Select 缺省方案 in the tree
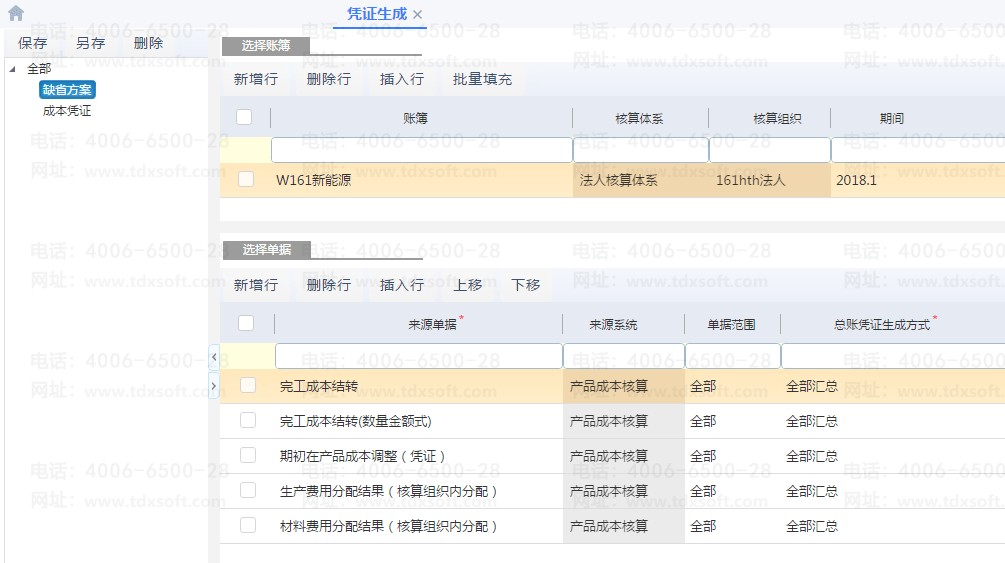Image resolution: width=1005 pixels, height=563 pixels. [x=68, y=90]
